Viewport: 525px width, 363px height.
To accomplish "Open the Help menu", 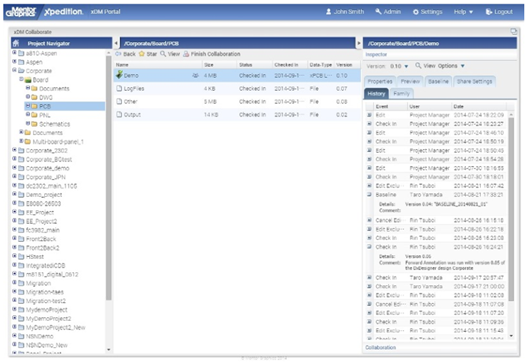I will click(x=463, y=12).
